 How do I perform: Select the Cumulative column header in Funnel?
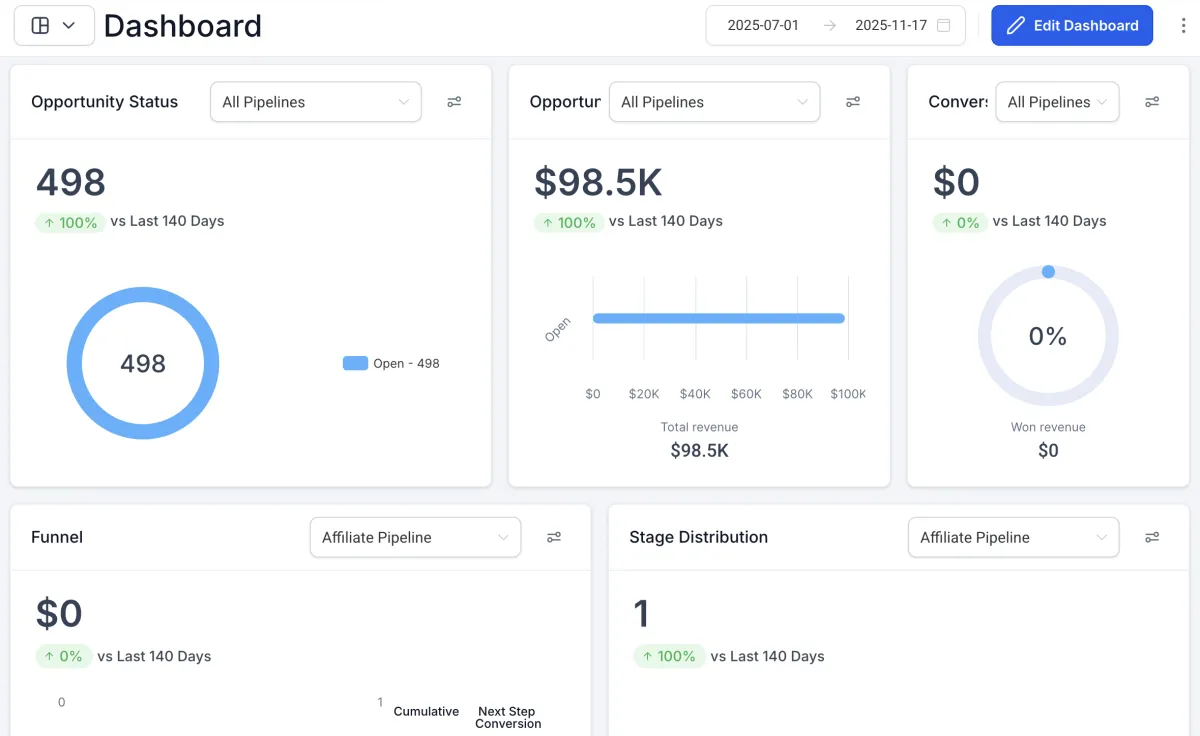pos(426,712)
